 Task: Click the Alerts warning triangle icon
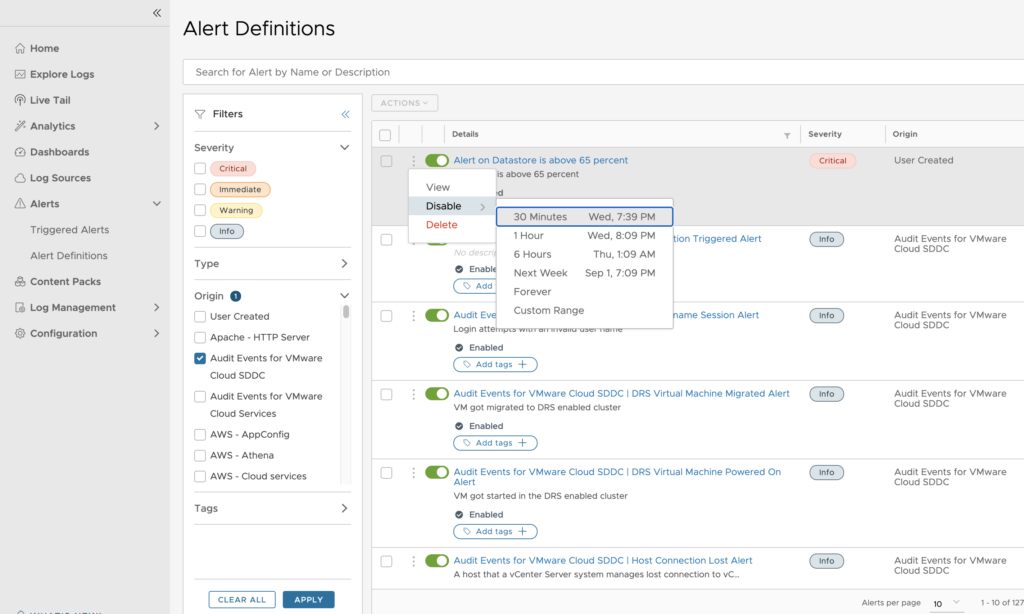tap(20, 204)
